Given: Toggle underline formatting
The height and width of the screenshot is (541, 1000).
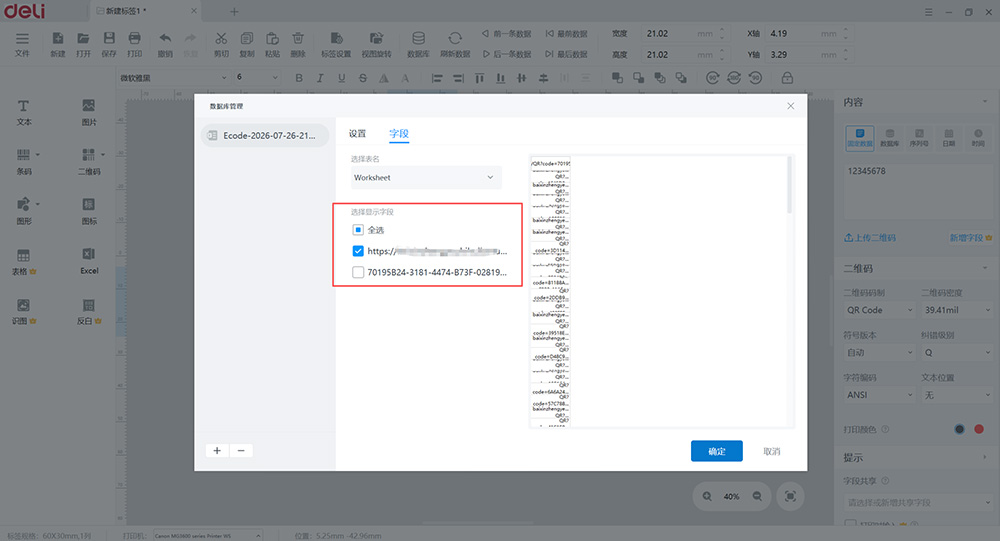Looking at the screenshot, I should point(341,78).
